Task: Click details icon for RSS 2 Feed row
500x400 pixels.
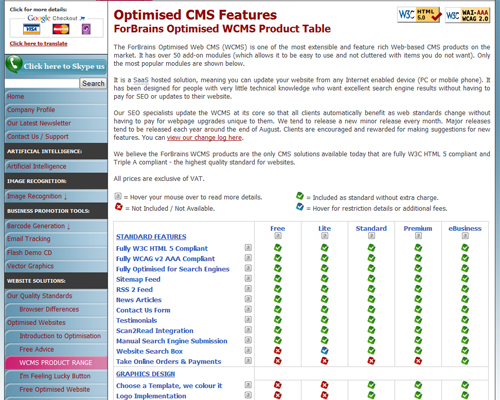Action: [248, 289]
